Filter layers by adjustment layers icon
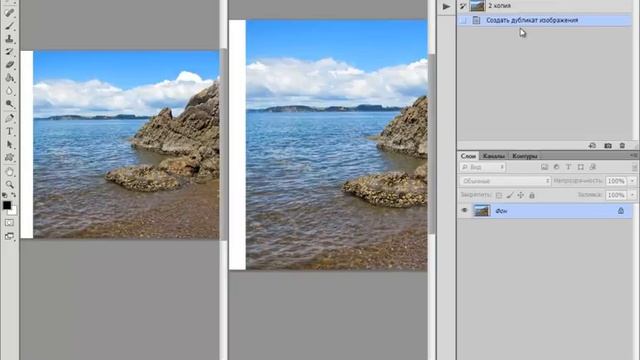Screen dimensions: 640x360 pos(556,167)
